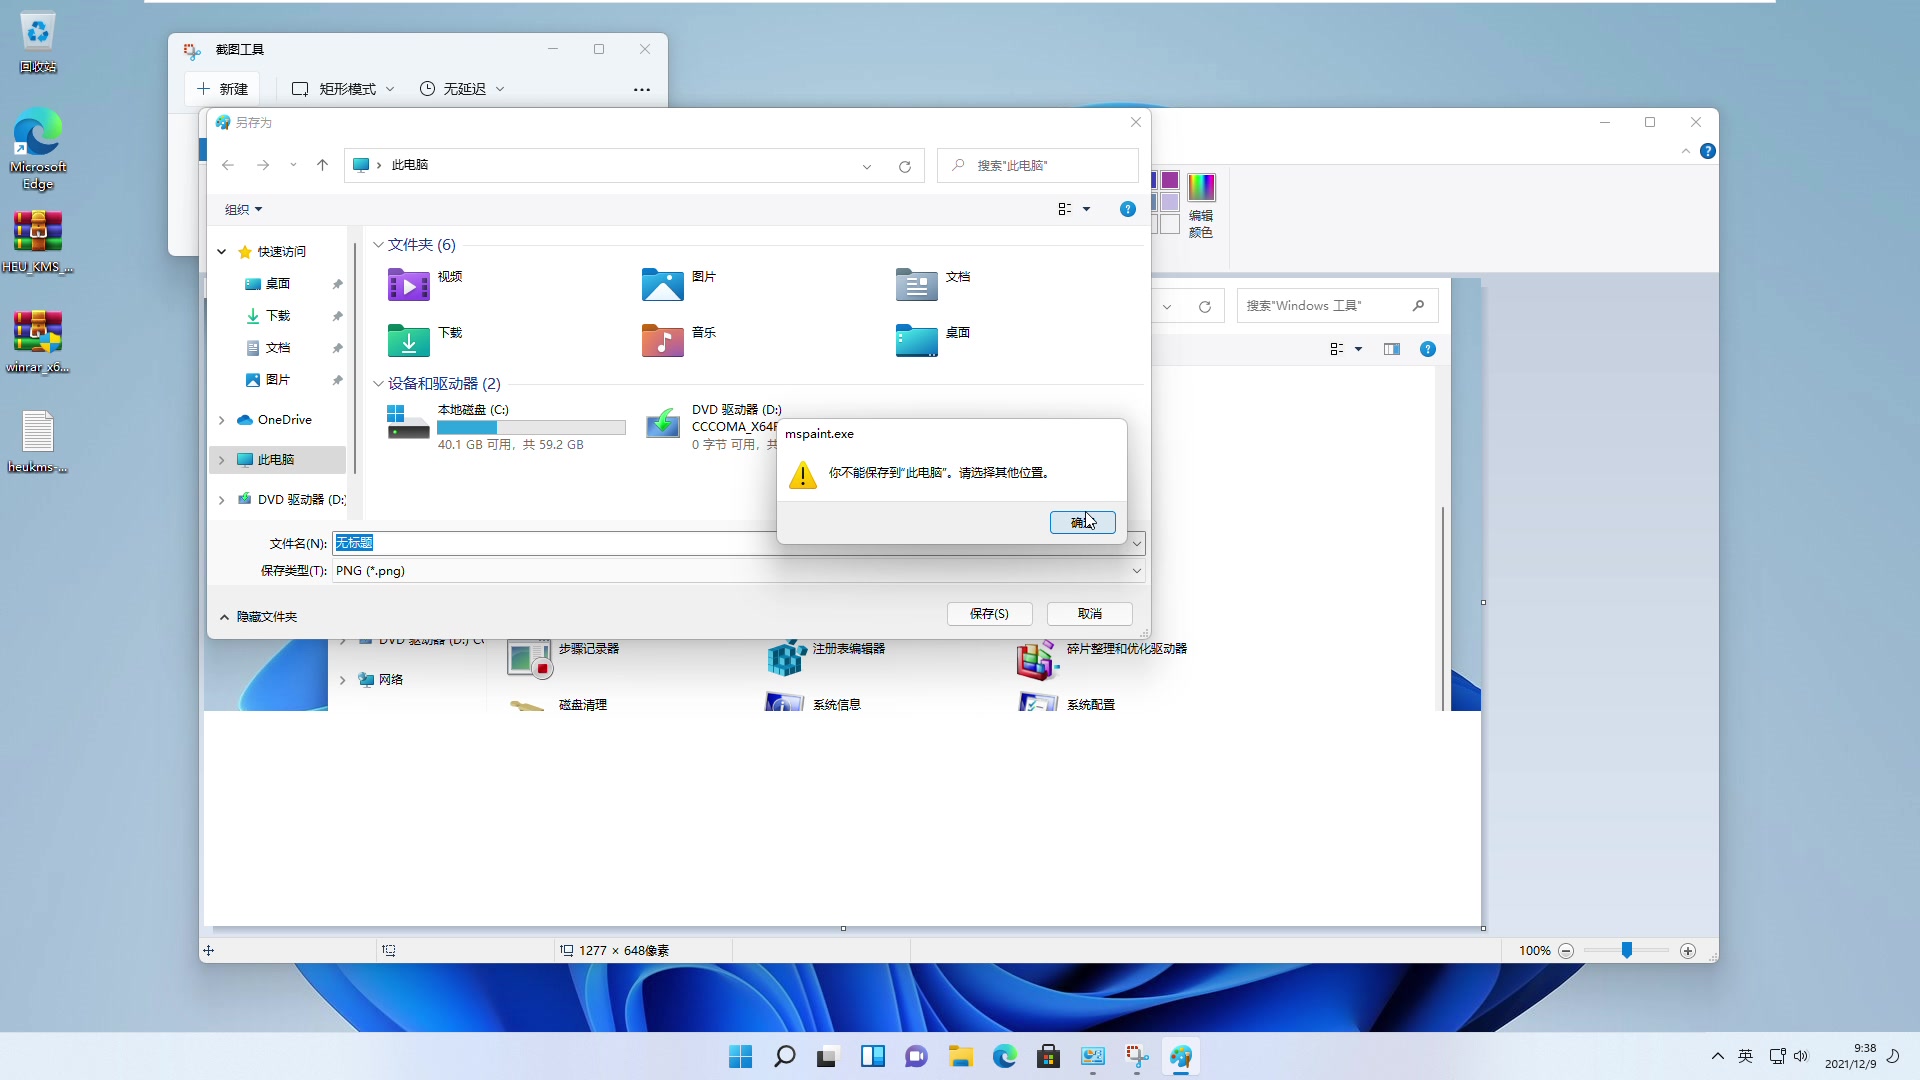Image resolution: width=1920 pixels, height=1080 pixels.
Task: Unpin 文档 from Quick access
Action: 337,348
